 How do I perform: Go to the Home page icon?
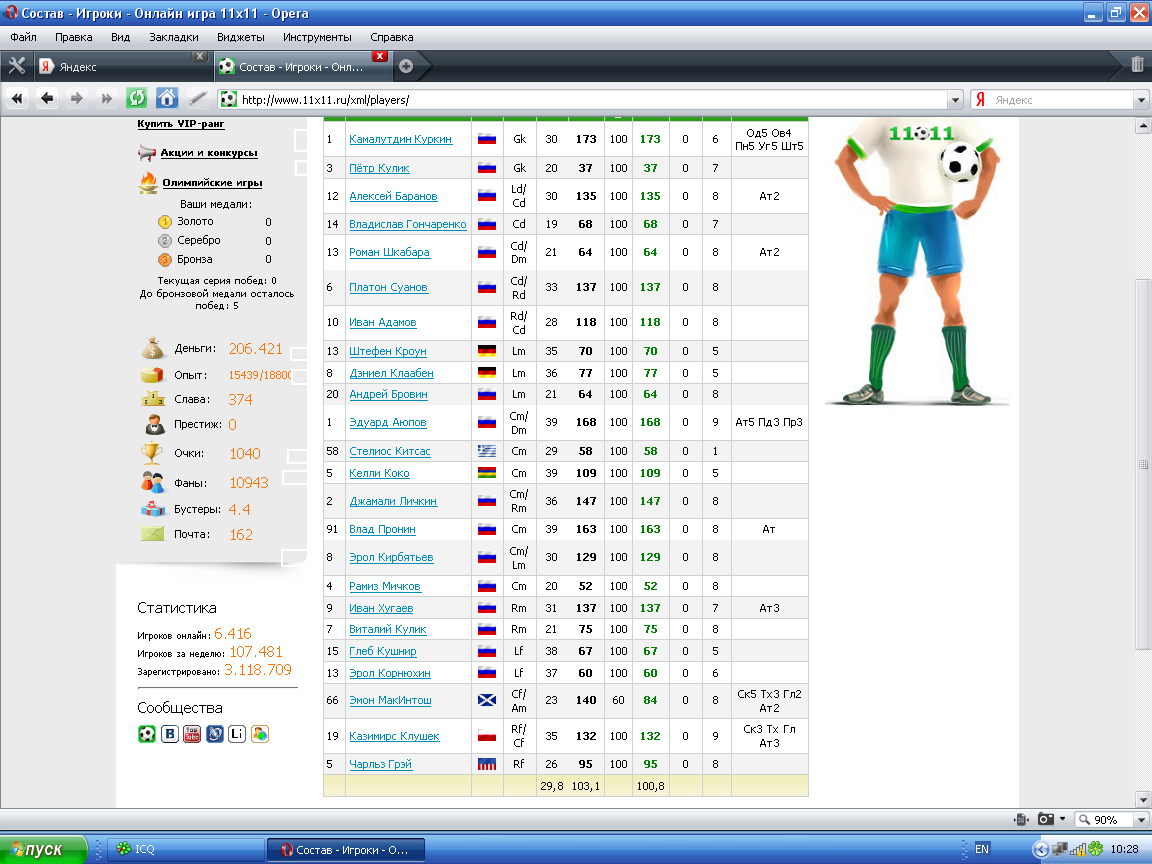tap(167, 98)
